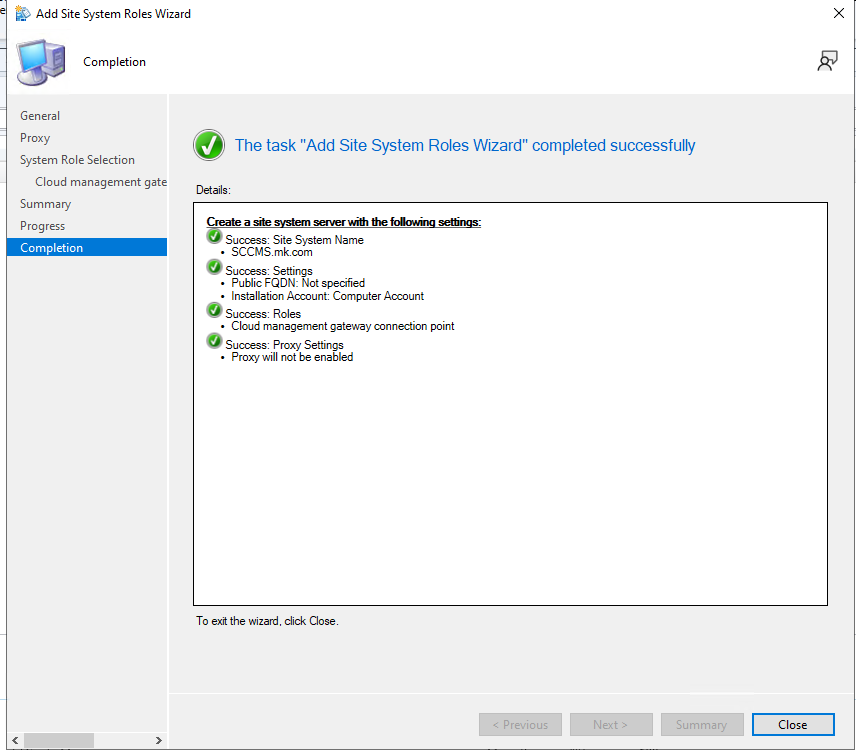Click the feedback person icon at top right
The image size is (856, 750).
click(827, 62)
